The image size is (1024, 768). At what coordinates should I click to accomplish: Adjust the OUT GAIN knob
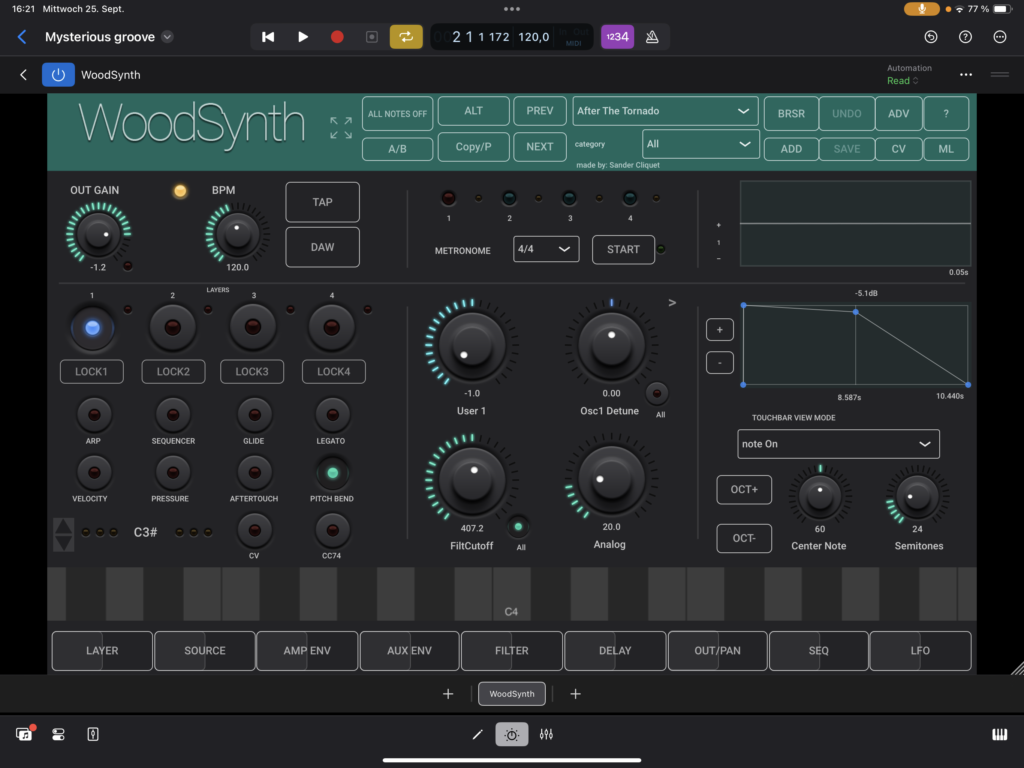click(98, 233)
